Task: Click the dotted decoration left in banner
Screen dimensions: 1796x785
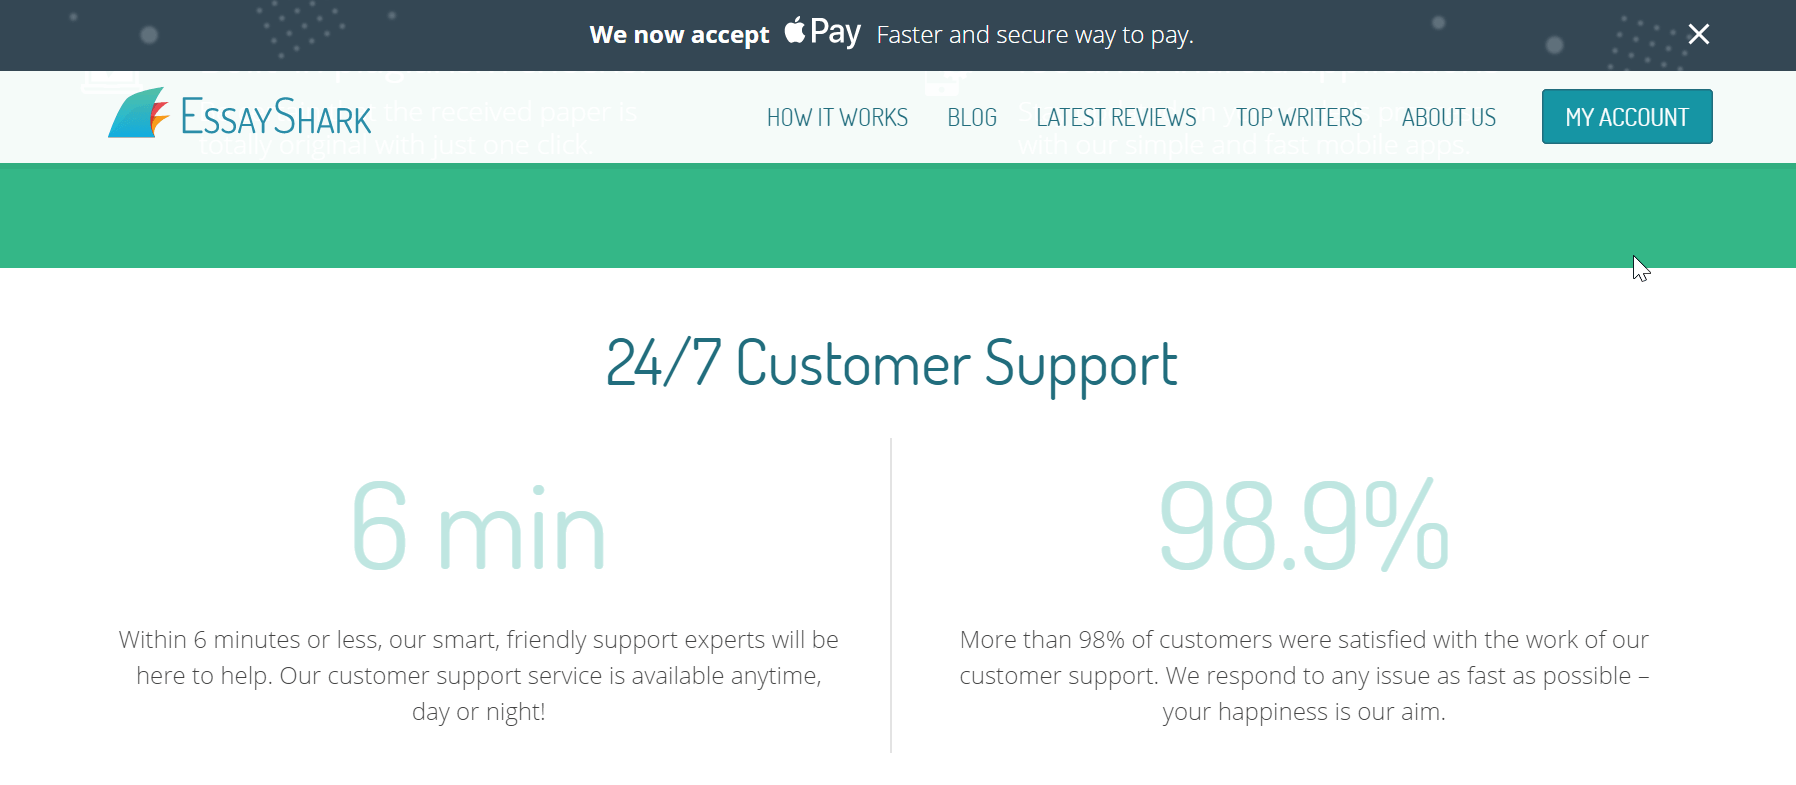Action: 300,28
